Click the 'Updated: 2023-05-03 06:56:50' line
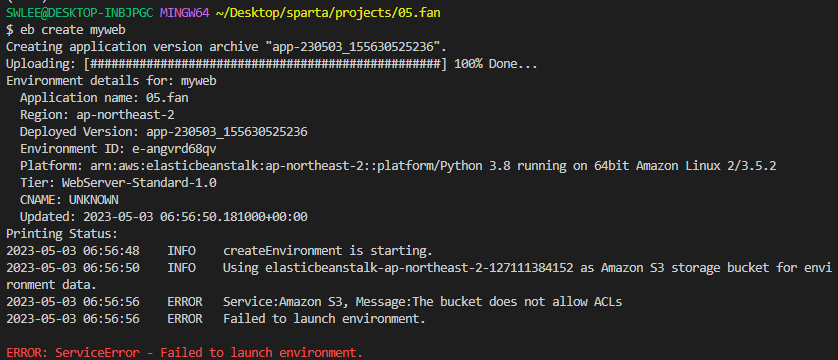The width and height of the screenshot is (838, 360). pos(164,217)
